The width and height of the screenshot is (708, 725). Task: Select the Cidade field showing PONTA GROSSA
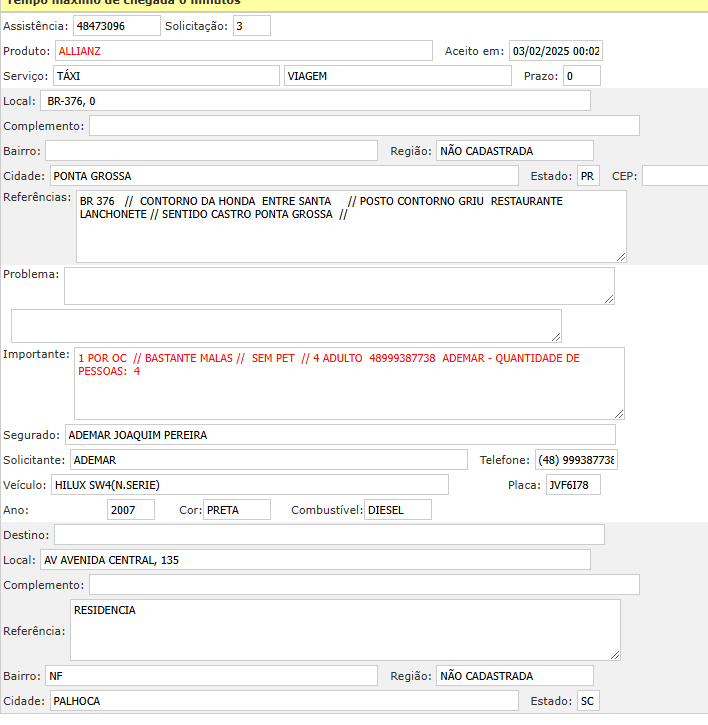(284, 176)
